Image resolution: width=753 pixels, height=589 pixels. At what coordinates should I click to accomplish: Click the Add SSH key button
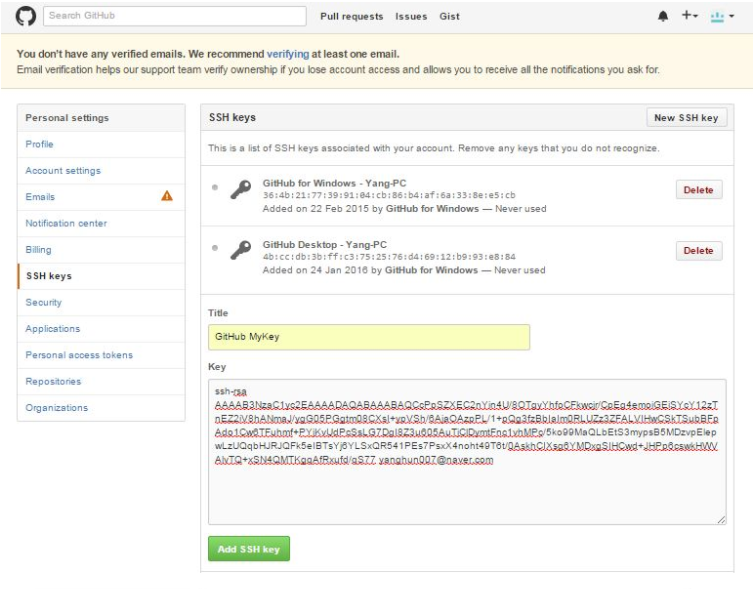point(249,549)
